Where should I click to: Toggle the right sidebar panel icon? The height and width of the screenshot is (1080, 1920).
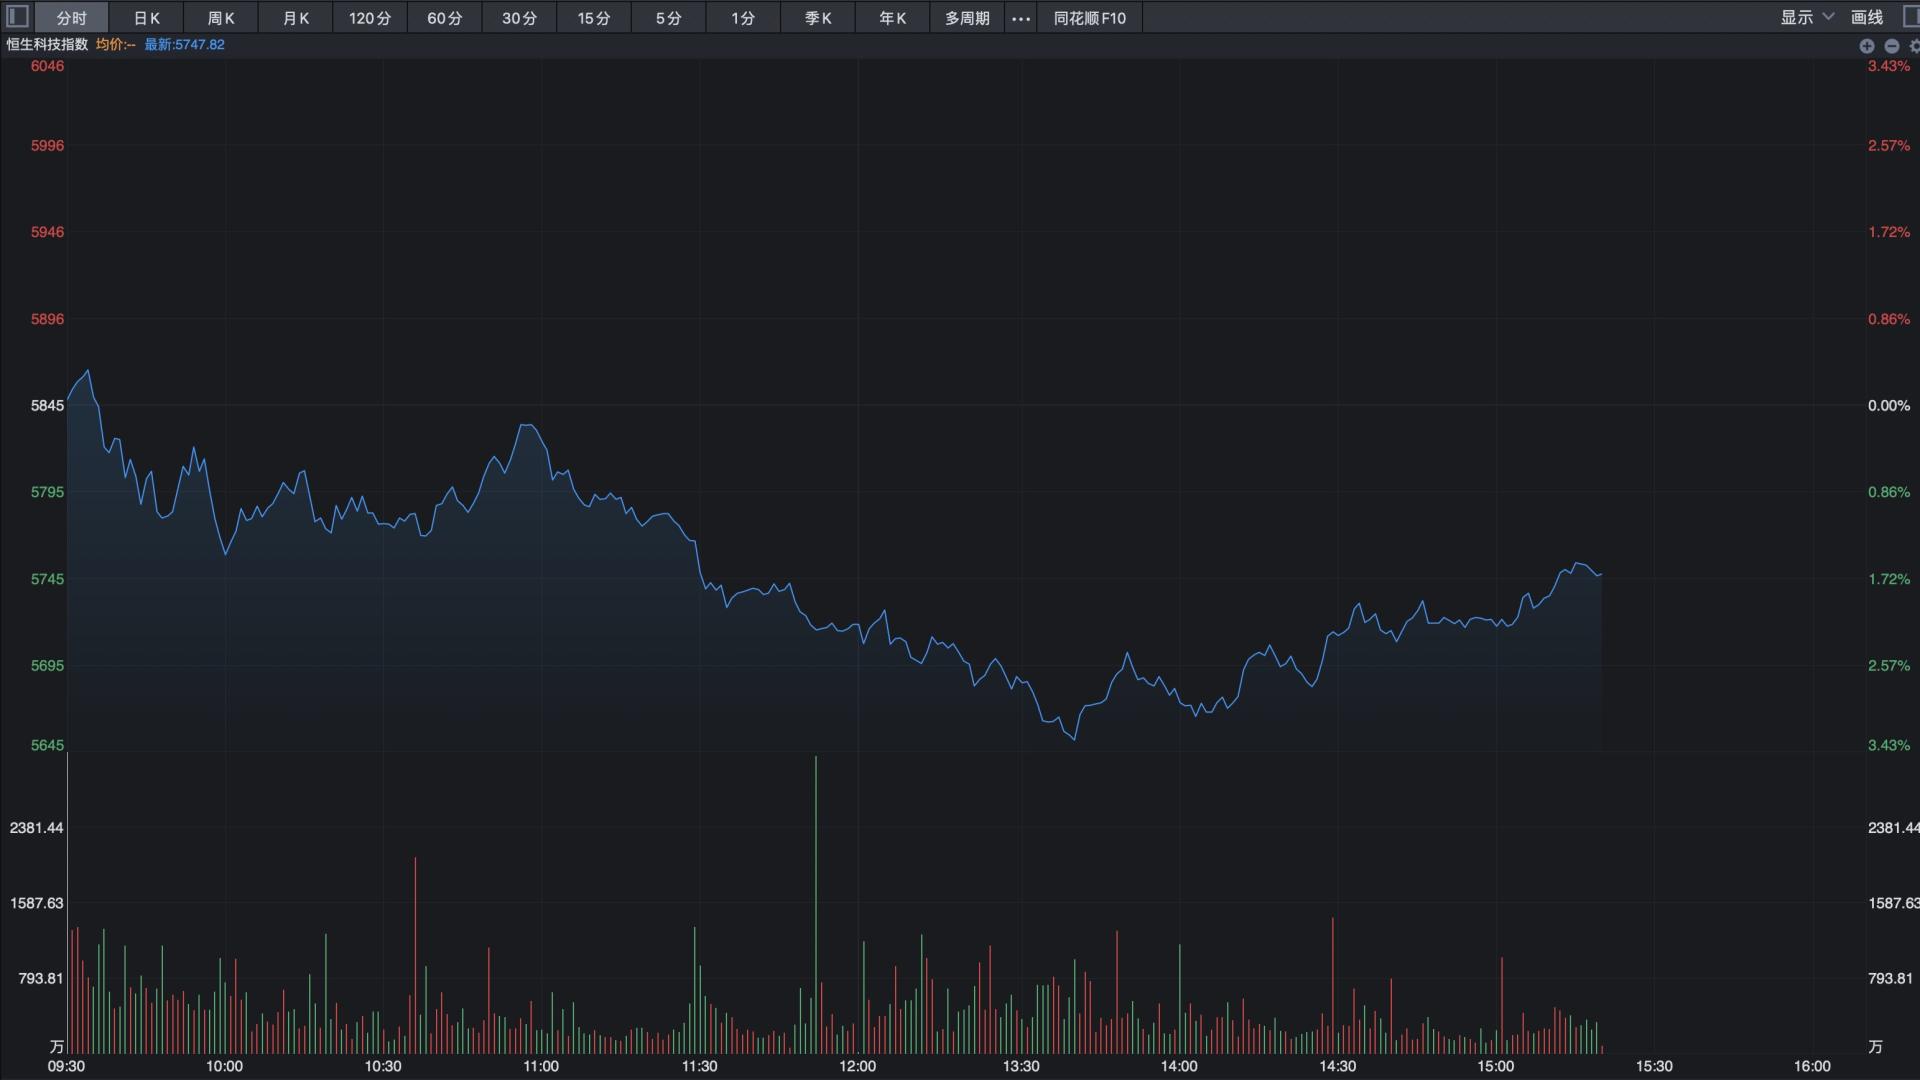[1911, 17]
